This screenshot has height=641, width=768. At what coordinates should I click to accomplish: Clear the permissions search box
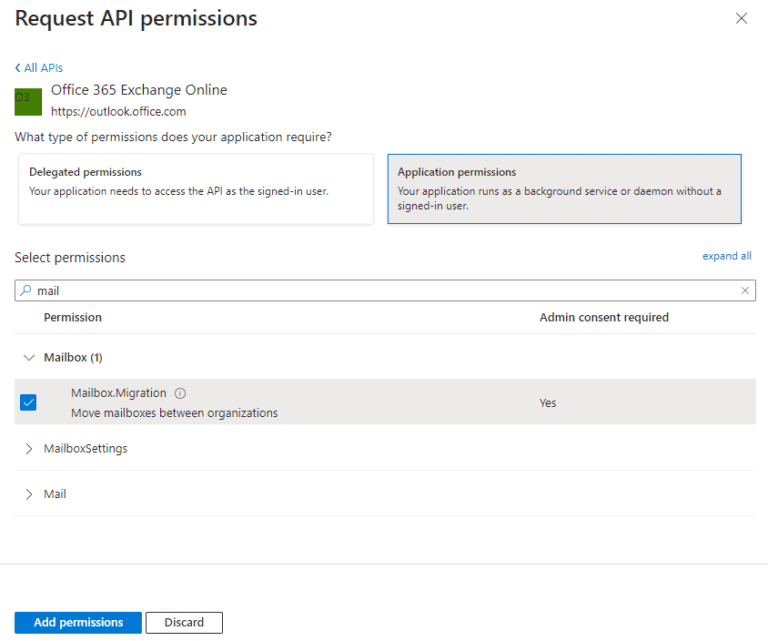[x=744, y=290]
